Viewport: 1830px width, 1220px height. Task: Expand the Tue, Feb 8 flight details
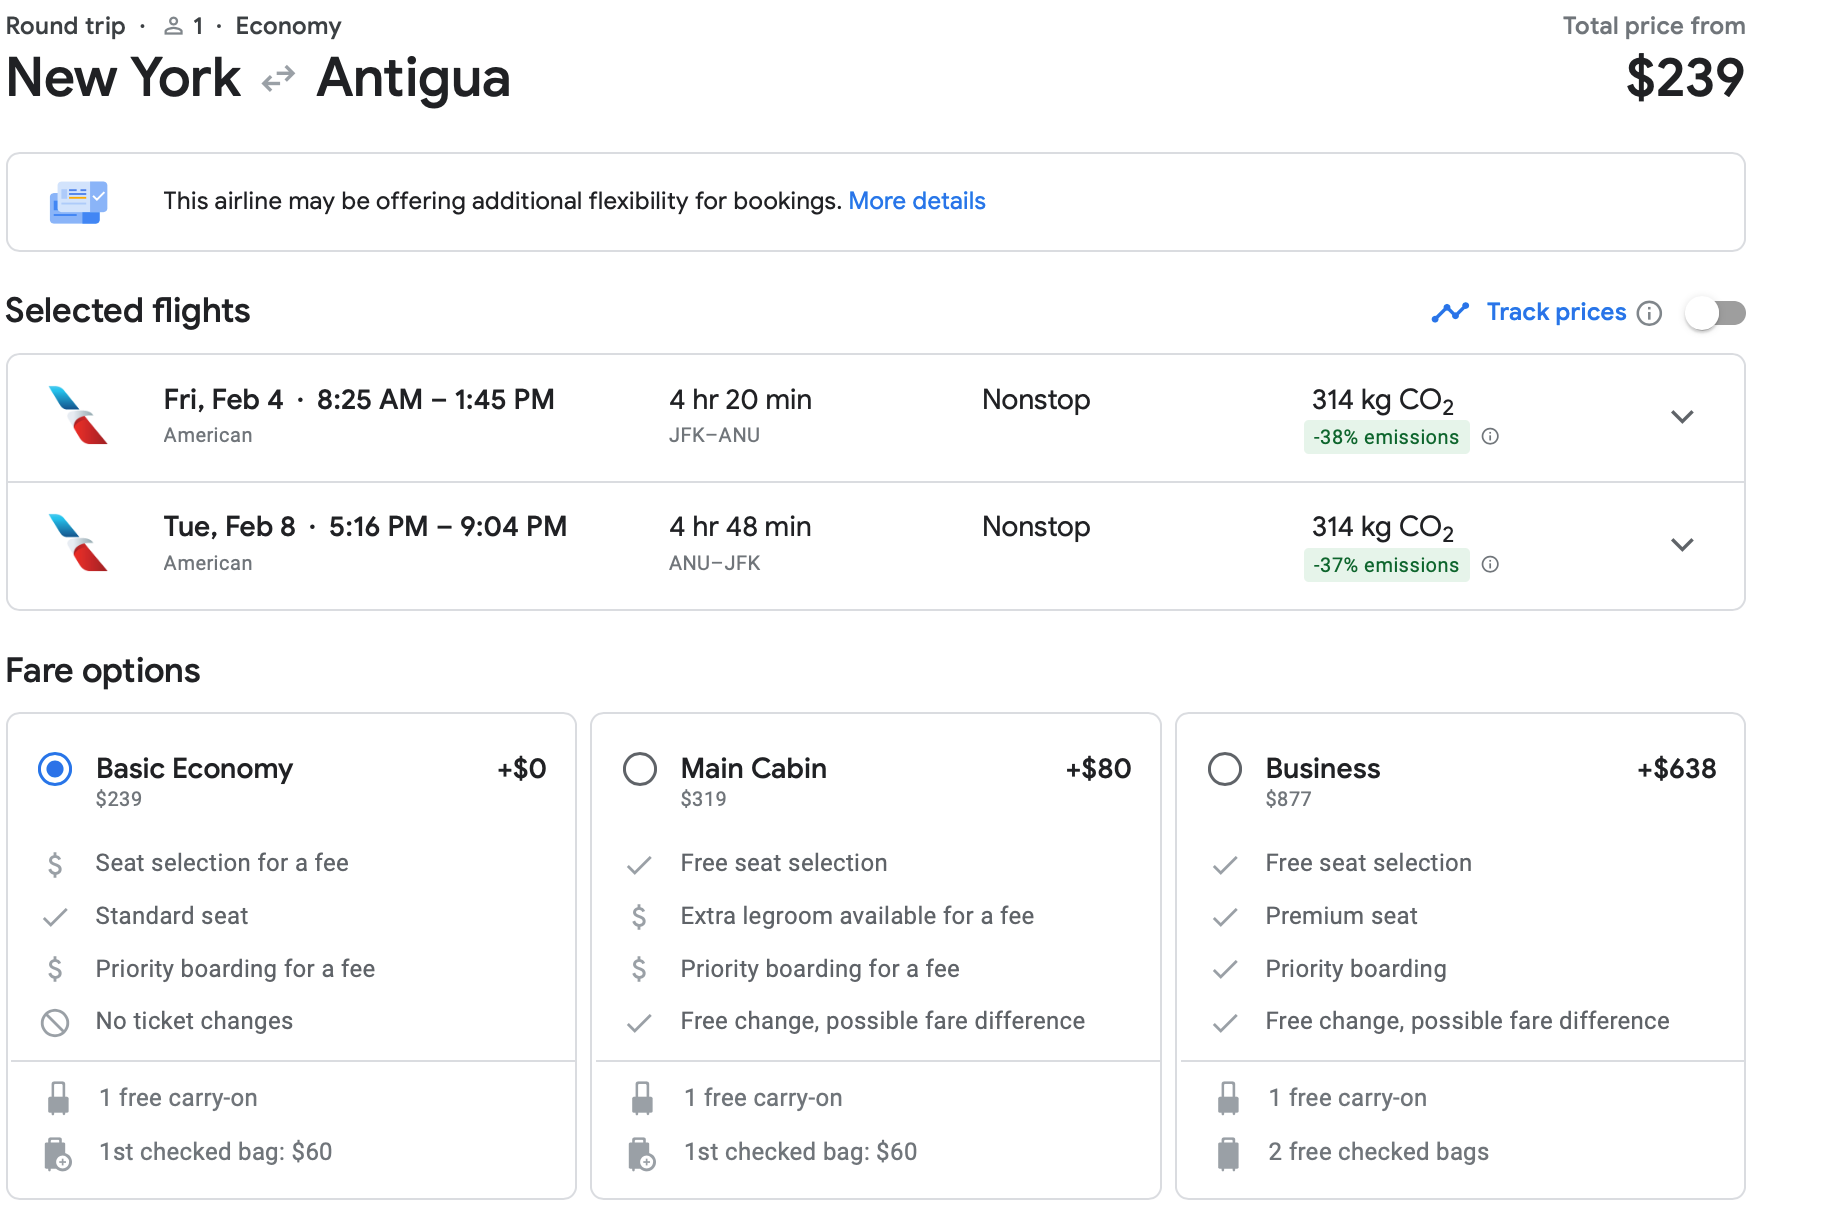(x=1682, y=545)
